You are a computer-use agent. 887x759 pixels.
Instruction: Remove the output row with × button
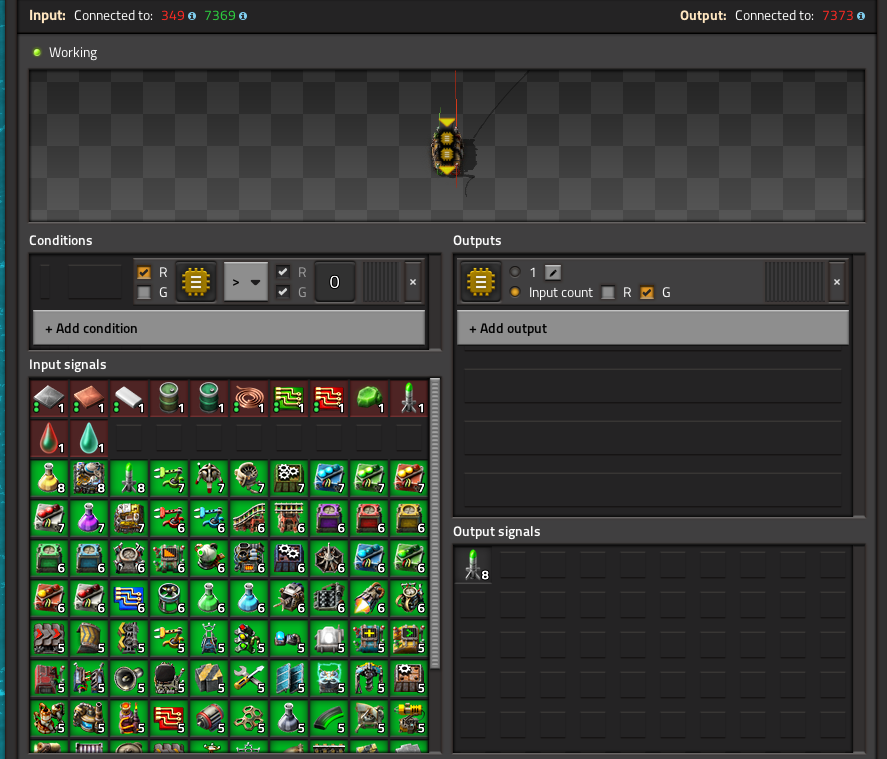click(x=837, y=282)
